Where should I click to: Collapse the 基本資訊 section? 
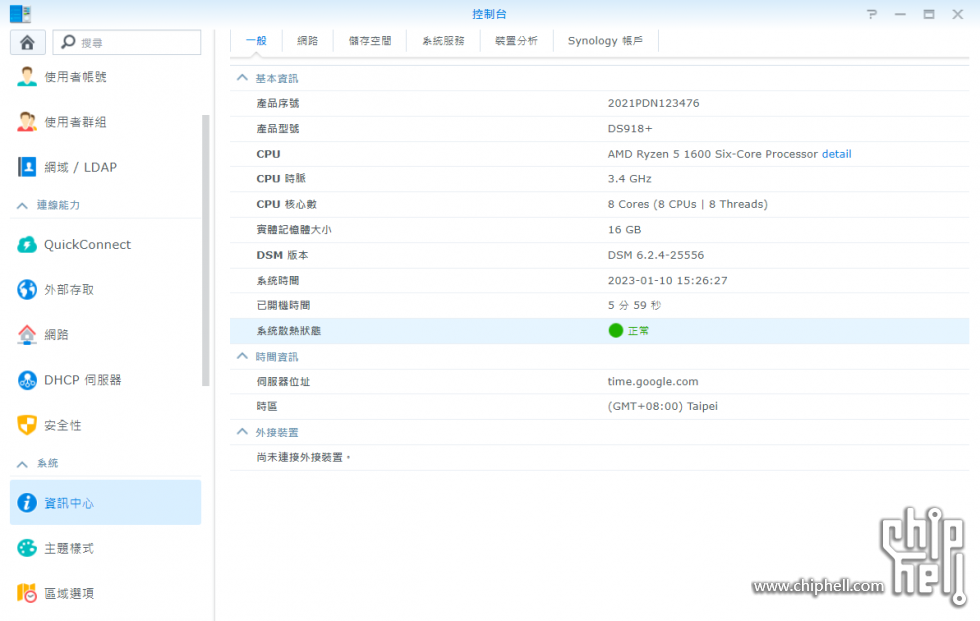[x=242, y=78]
